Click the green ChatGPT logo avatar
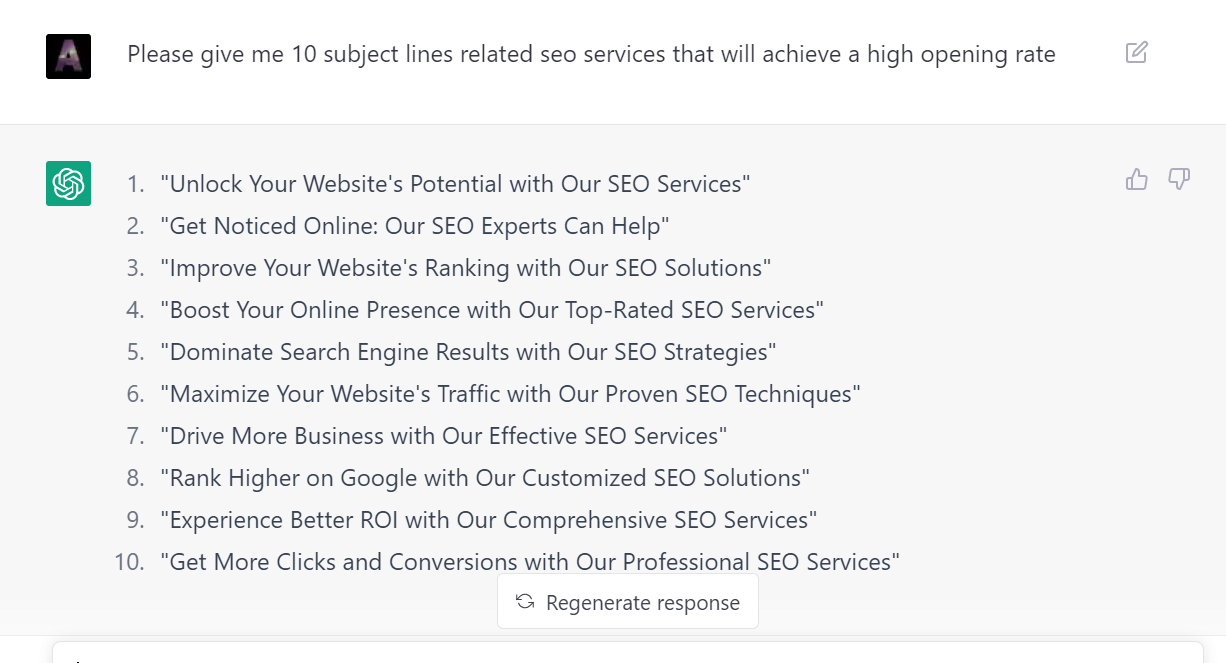 [x=68, y=184]
